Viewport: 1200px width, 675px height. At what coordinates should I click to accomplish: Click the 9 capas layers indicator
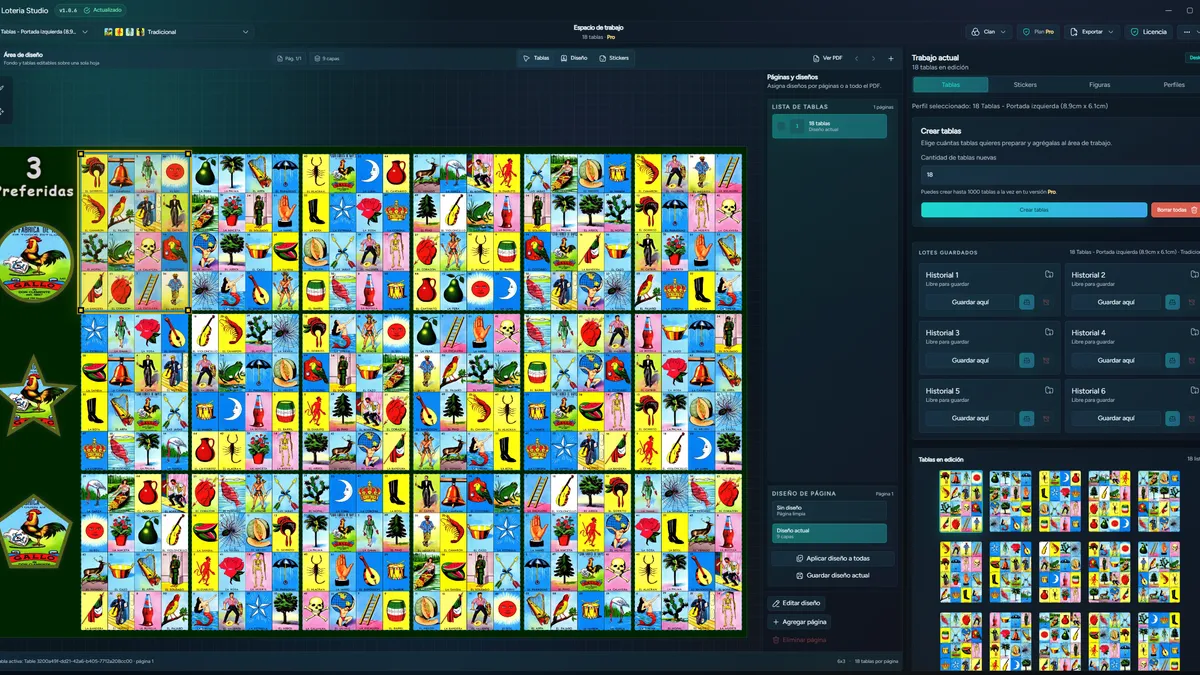327,58
